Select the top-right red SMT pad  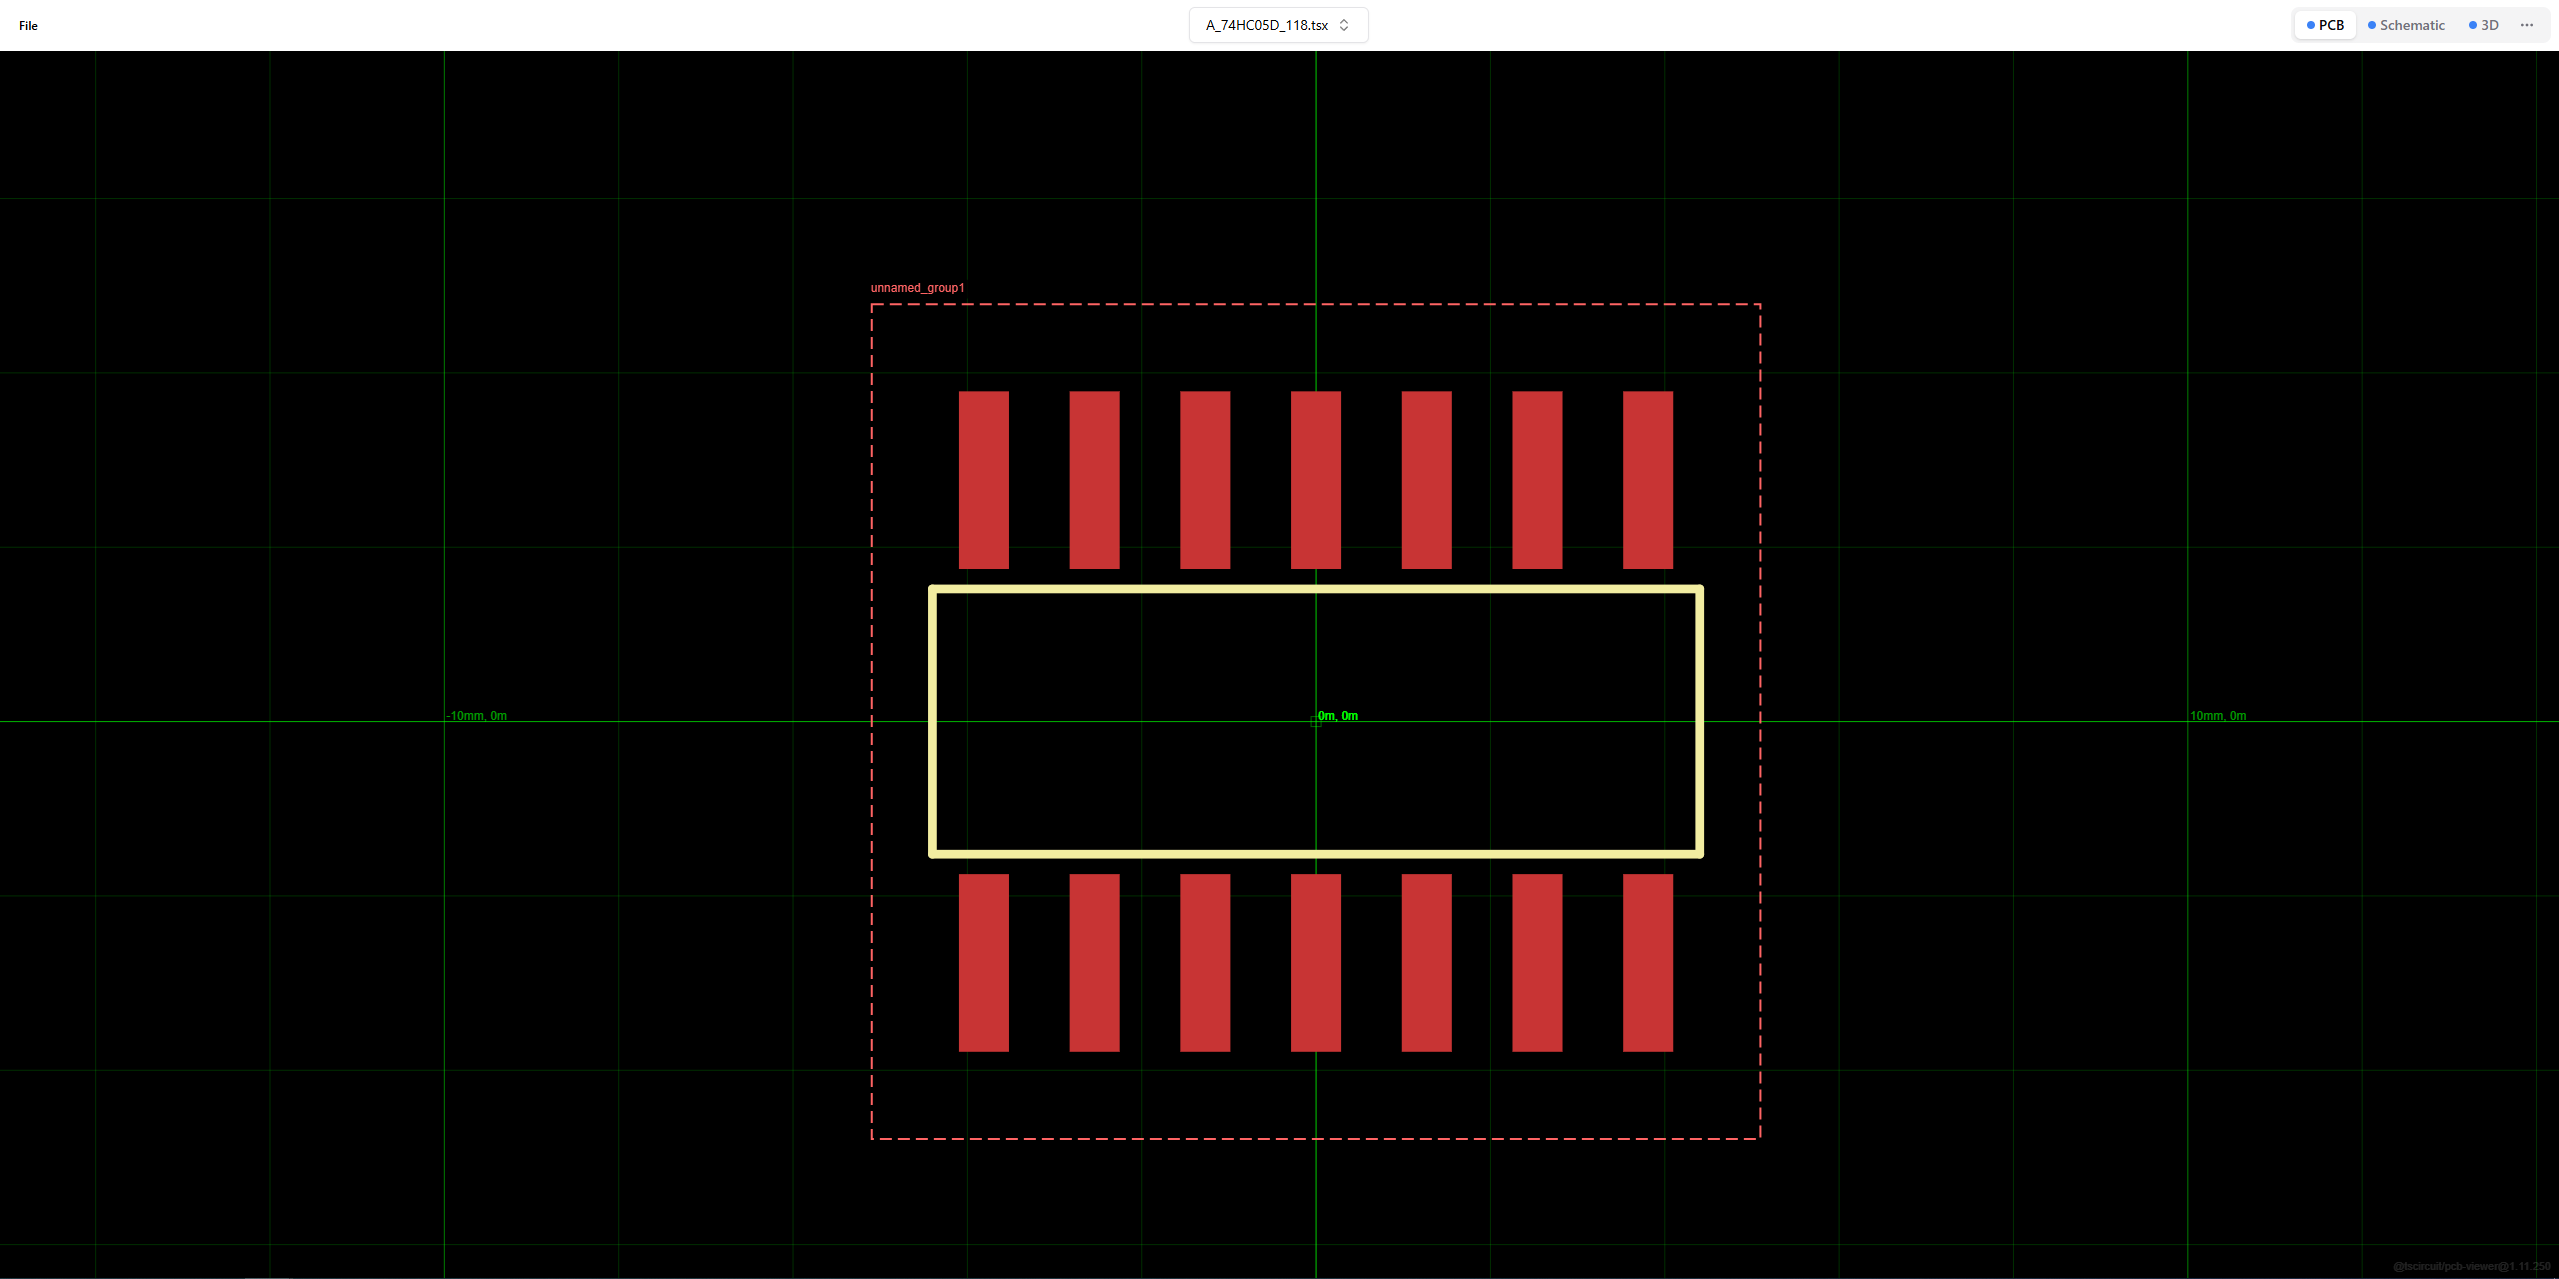[x=1647, y=480]
